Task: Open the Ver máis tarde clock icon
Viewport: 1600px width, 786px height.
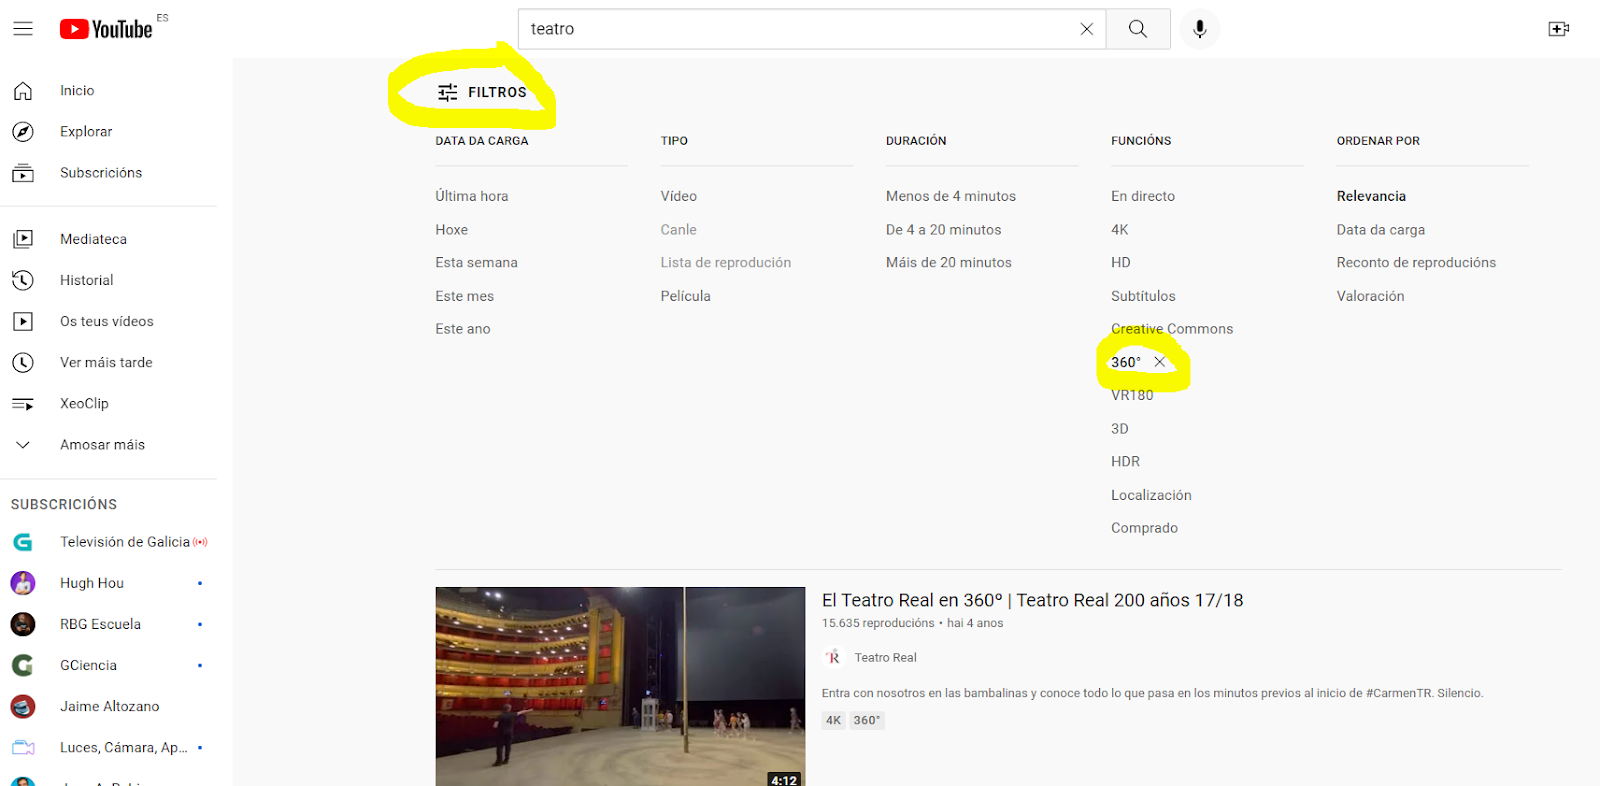Action: click(23, 362)
